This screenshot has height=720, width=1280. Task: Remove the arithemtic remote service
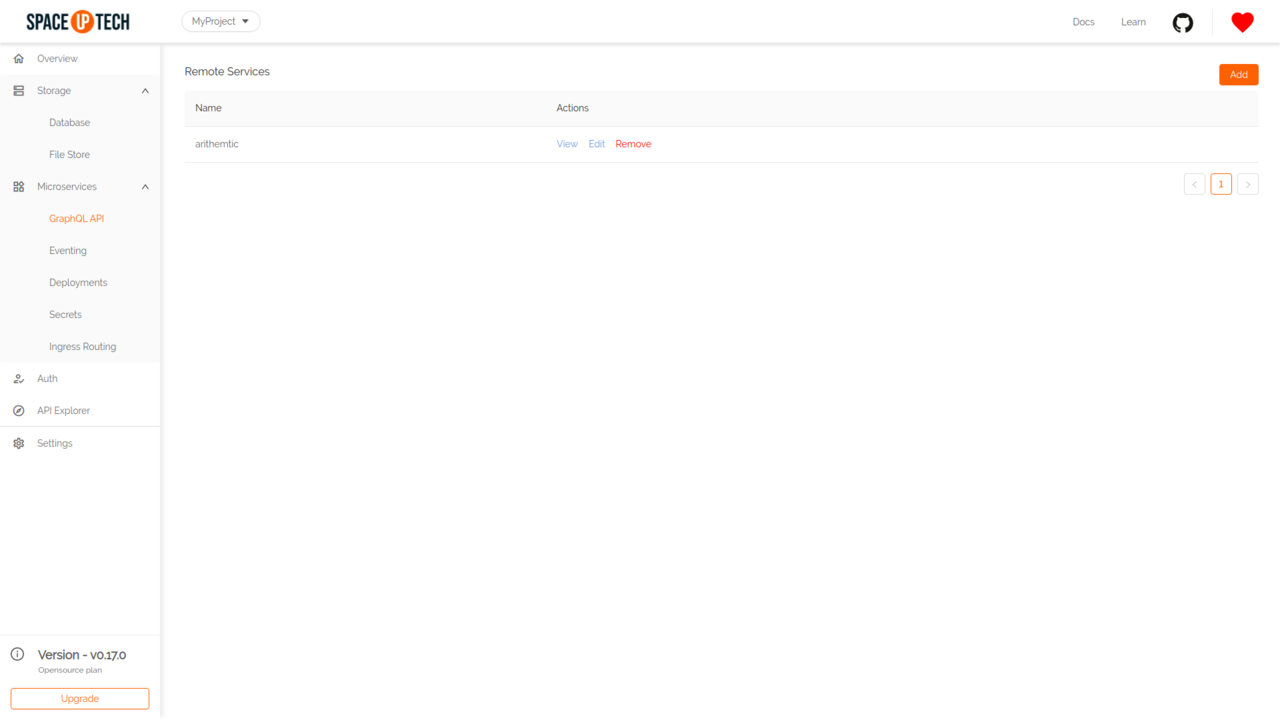[633, 144]
